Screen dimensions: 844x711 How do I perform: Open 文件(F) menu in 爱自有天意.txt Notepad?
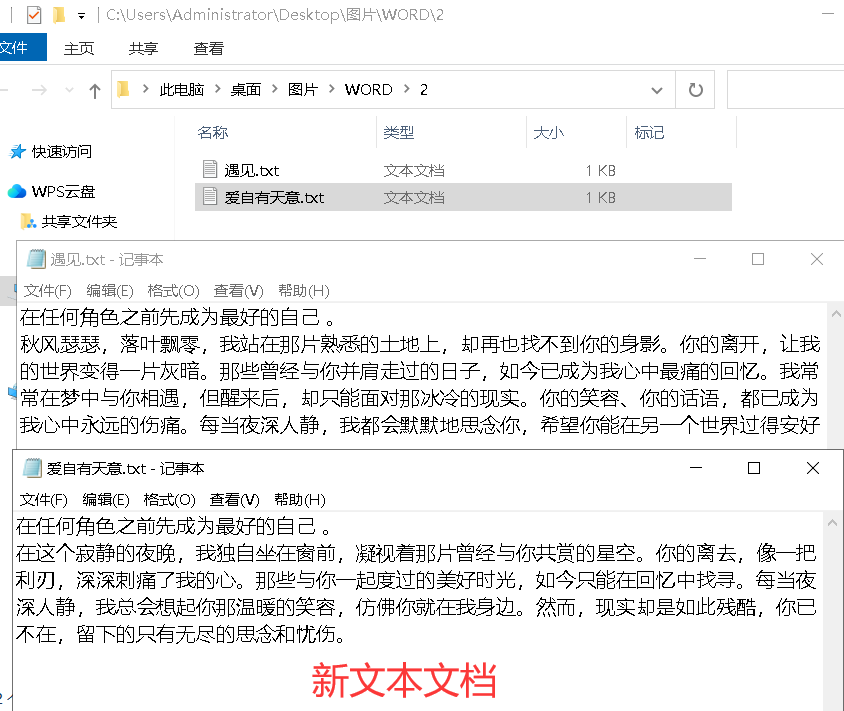click(44, 499)
